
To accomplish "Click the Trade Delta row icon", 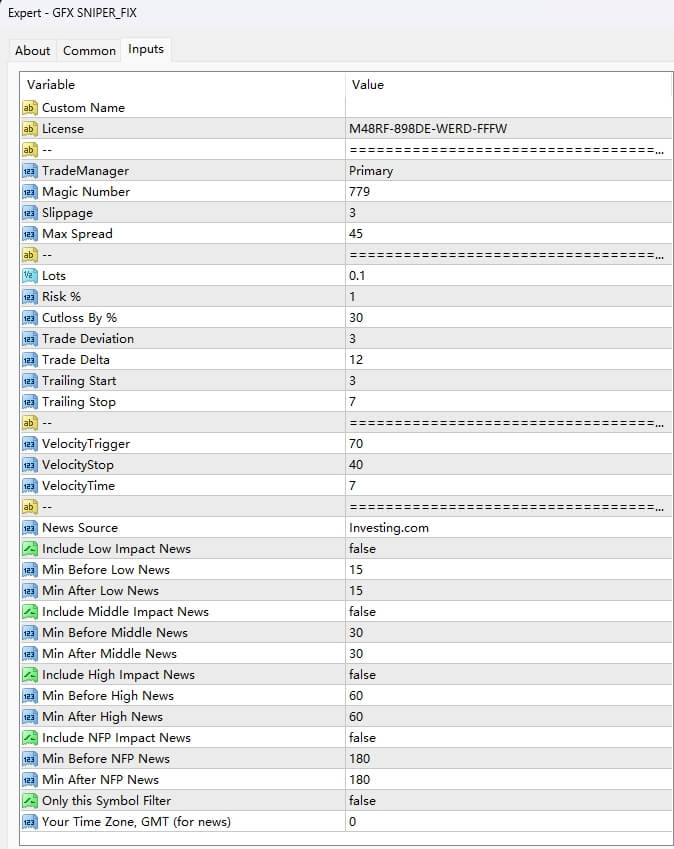I will tap(29, 360).
